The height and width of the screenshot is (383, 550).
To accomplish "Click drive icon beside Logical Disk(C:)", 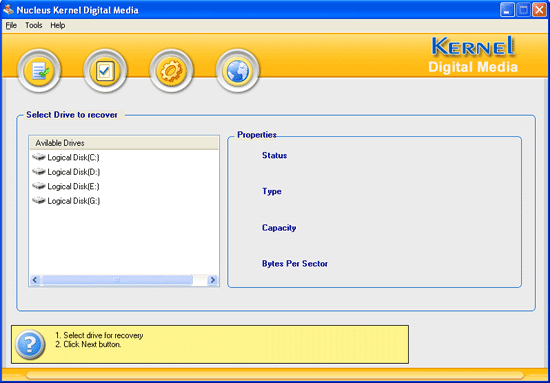I will click(39, 157).
